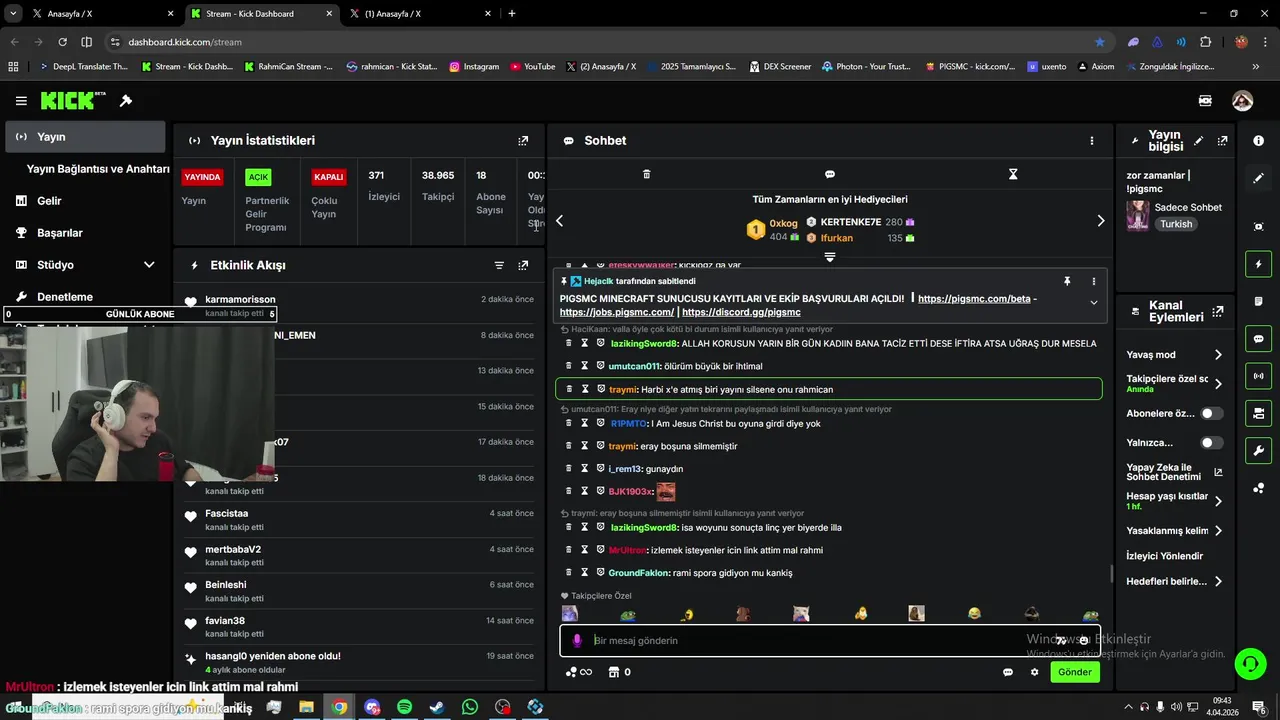
Task: Open the hamburger menu beside KICK logo
Action: (x=21, y=101)
